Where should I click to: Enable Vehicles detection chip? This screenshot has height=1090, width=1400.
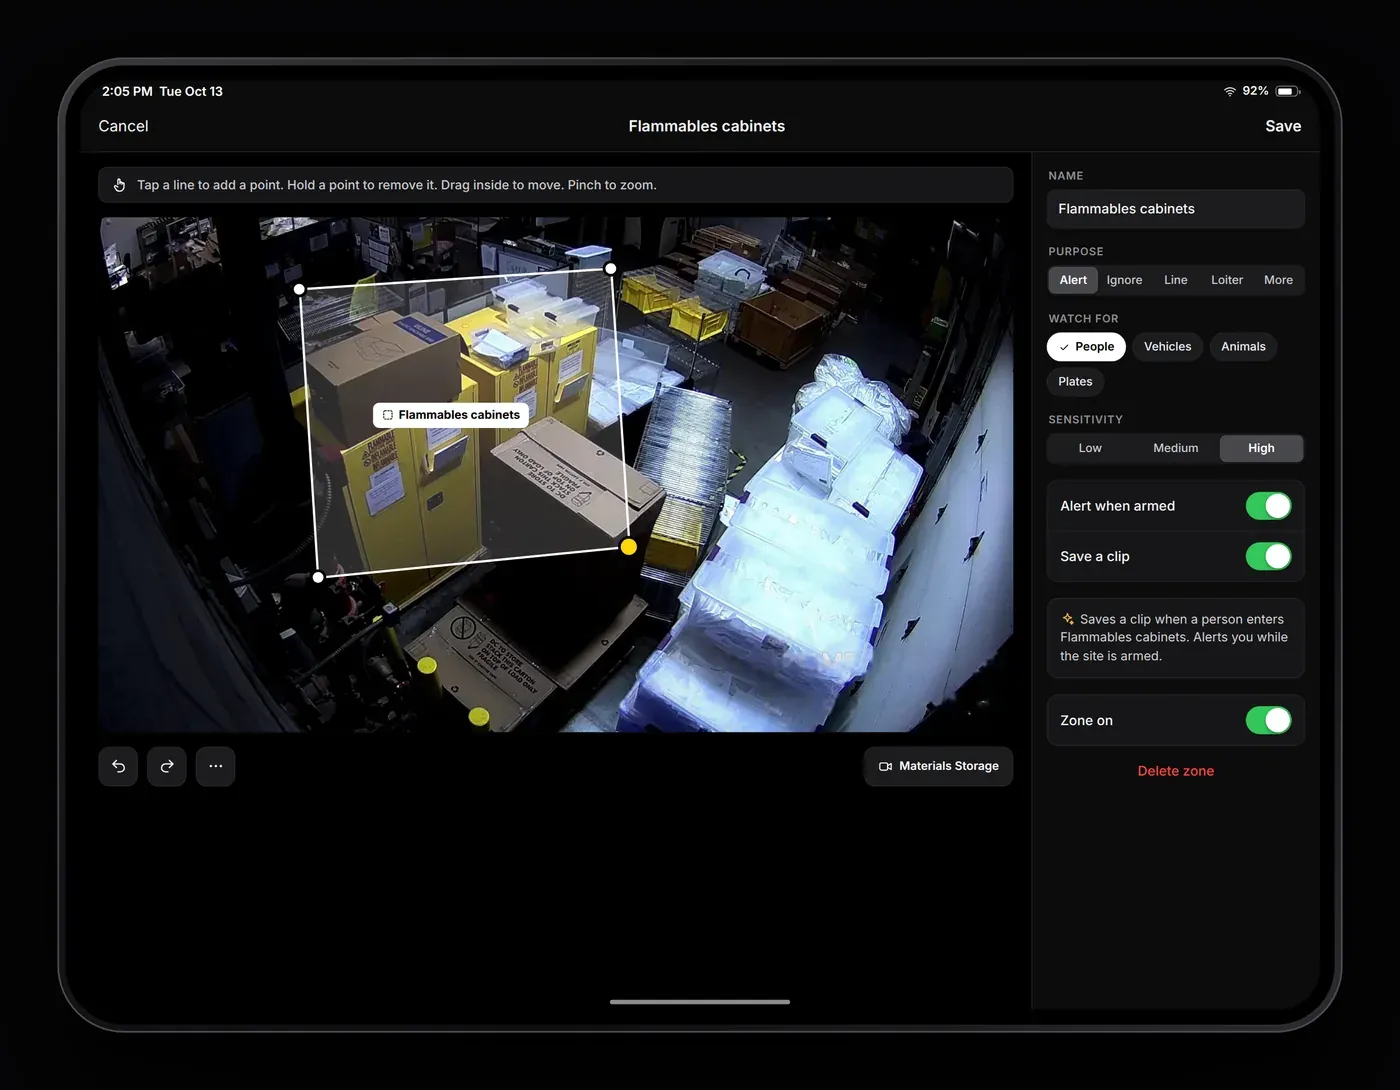click(1168, 347)
